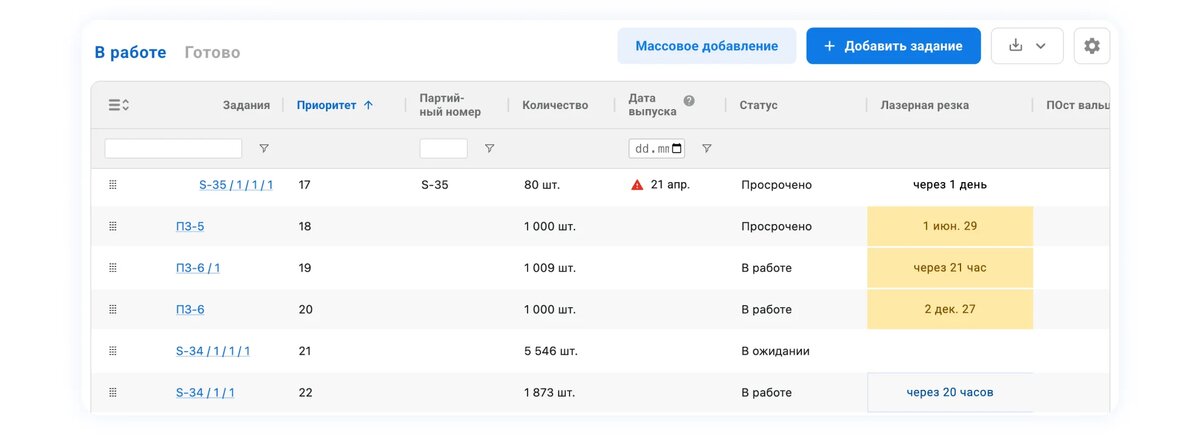This screenshot has width=1200, height=435.
Task: Open the S-35 / 1 / 1 / 1 task link
Action: 236,185
